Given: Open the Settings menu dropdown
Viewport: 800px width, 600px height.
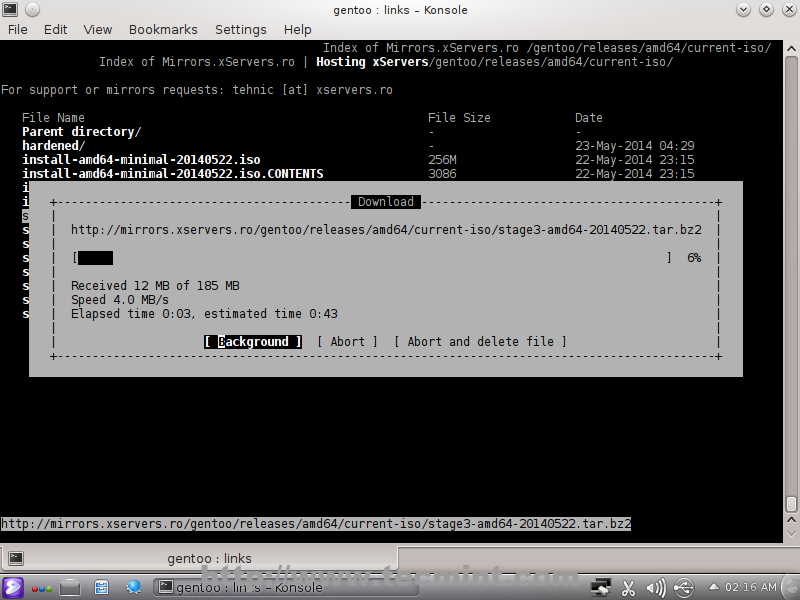Looking at the screenshot, I should (241, 29).
